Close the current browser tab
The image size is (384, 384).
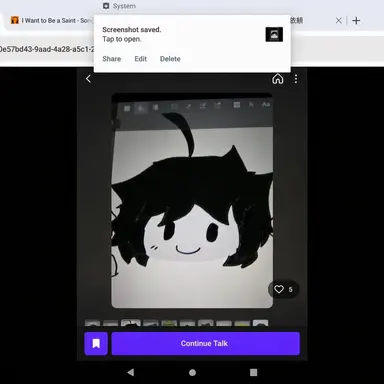coord(338,21)
